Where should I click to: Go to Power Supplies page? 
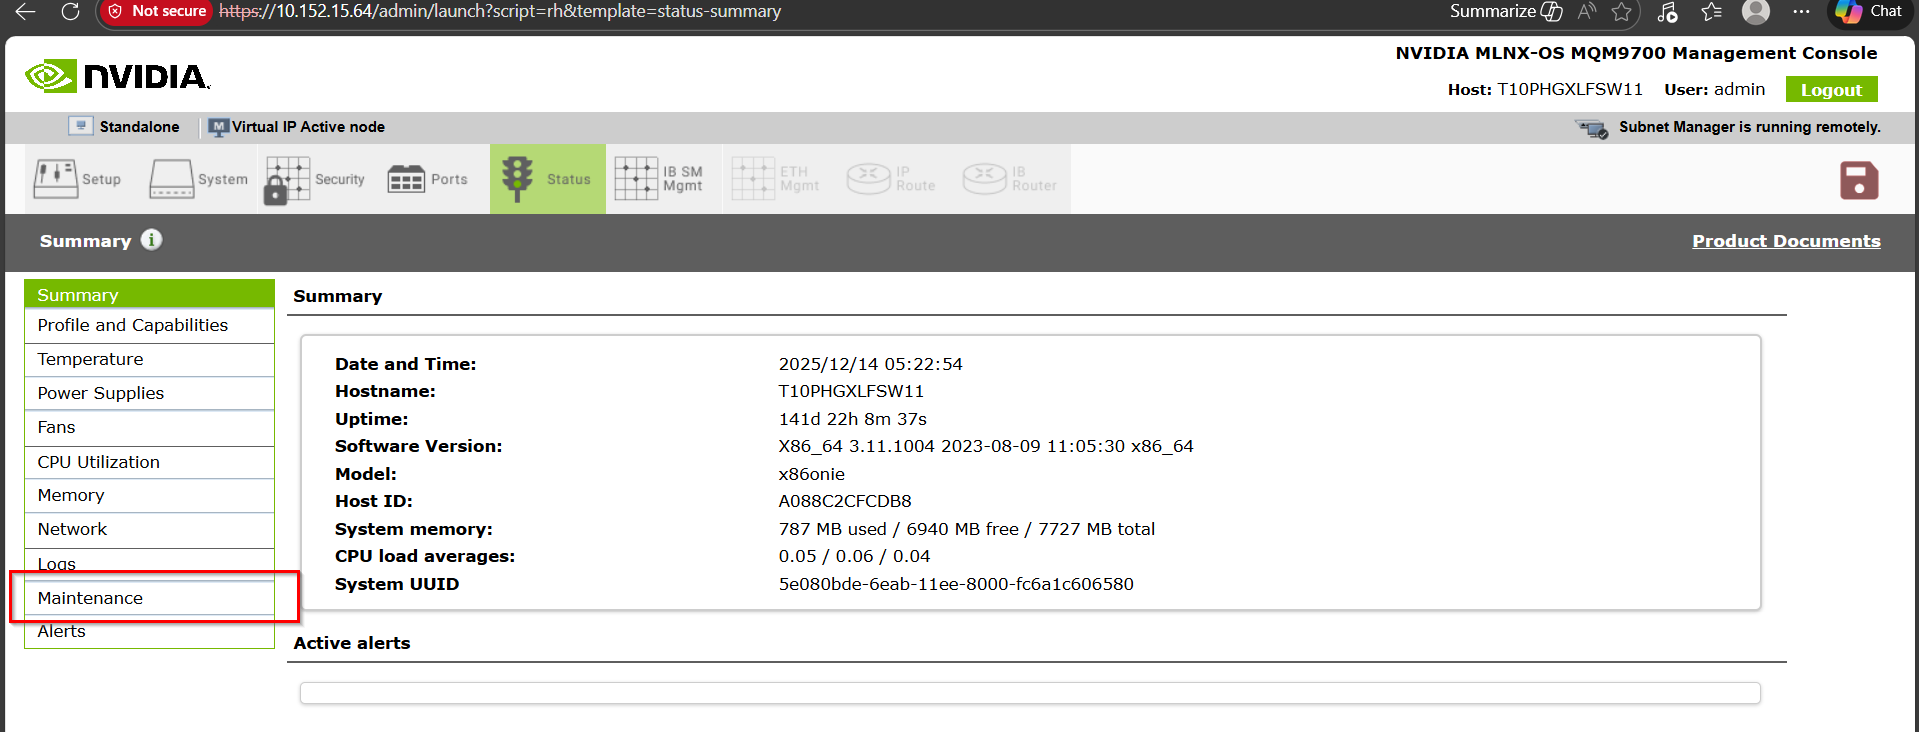coord(100,393)
